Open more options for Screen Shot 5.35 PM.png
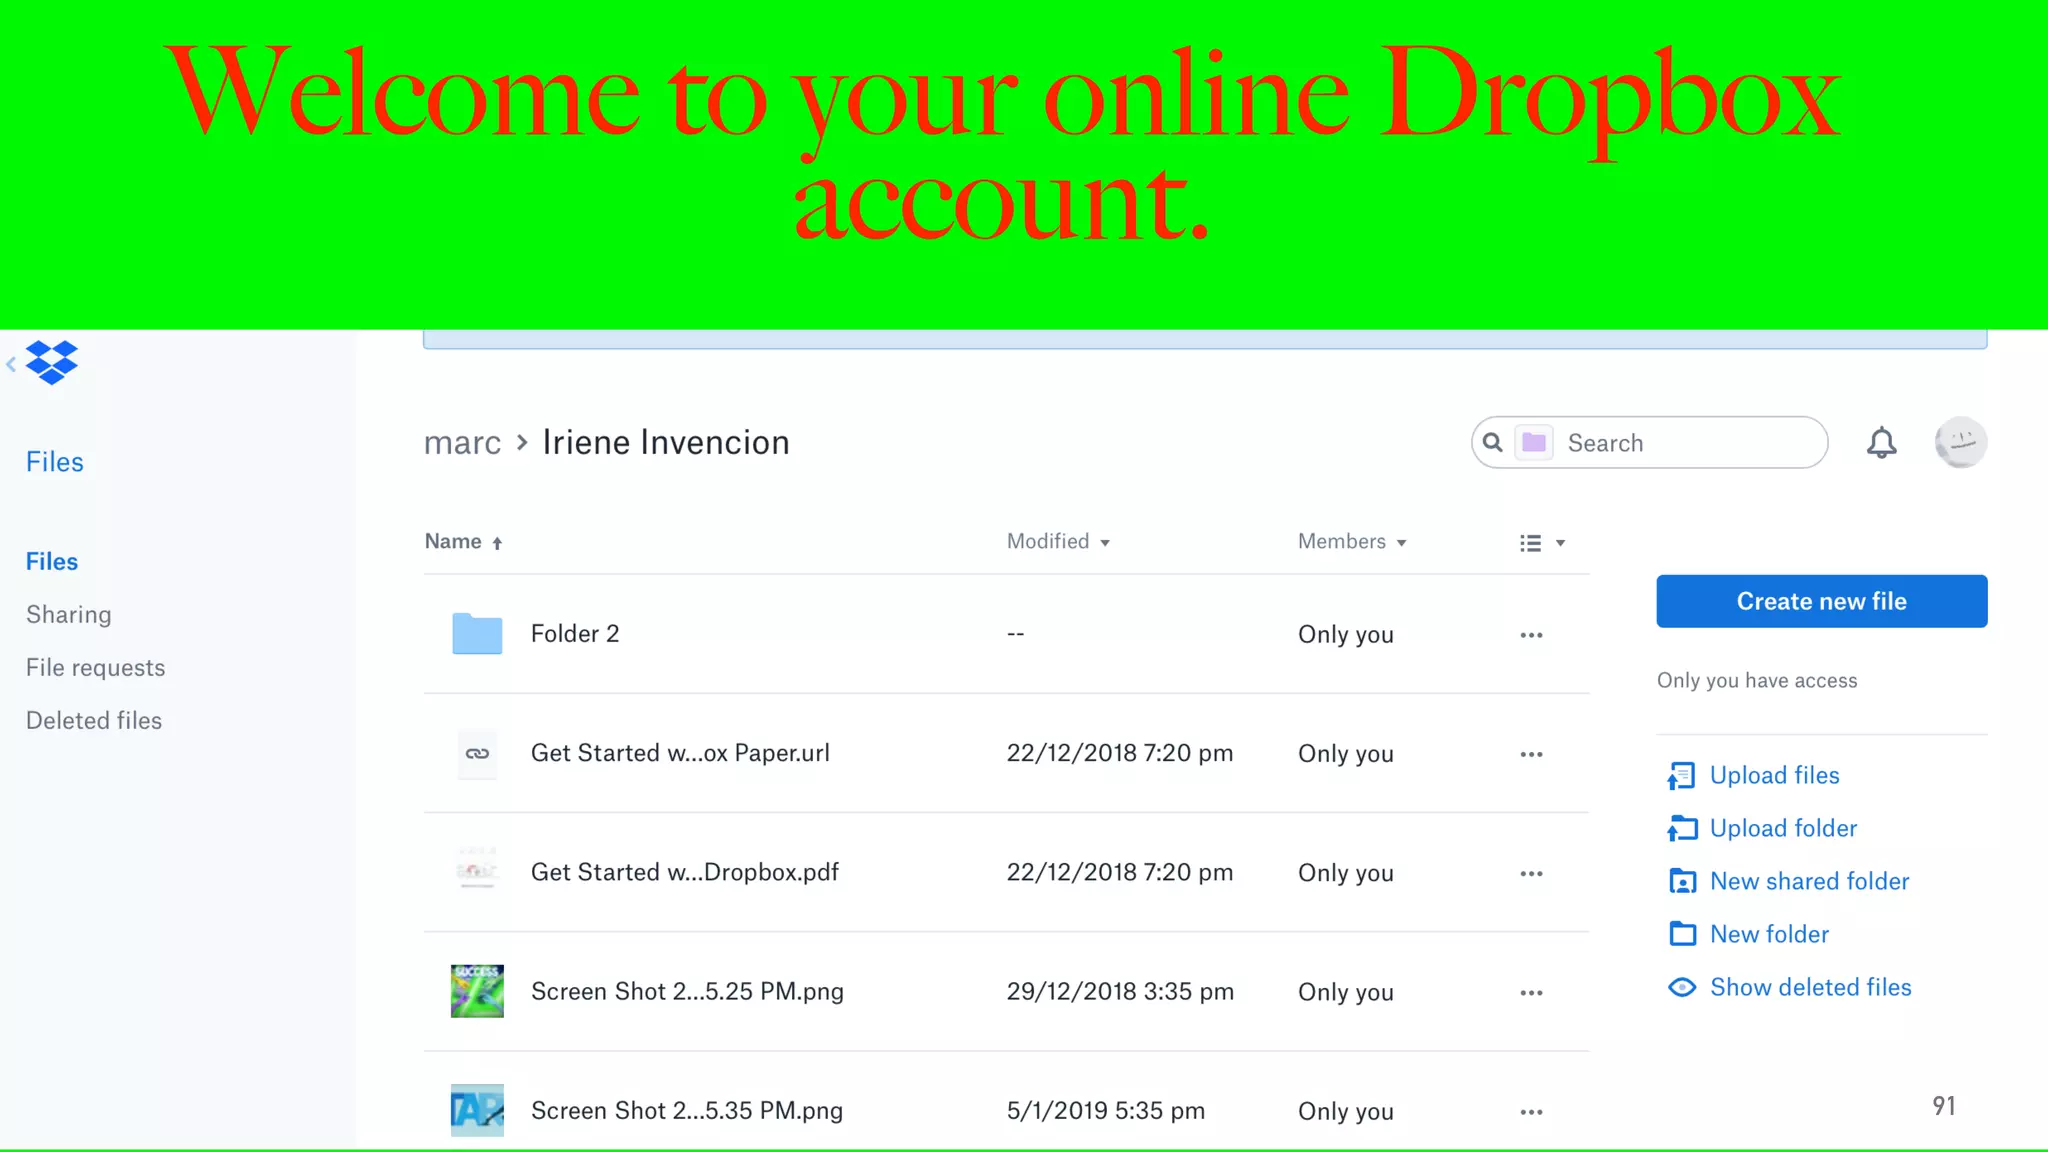The width and height of the screenshot is (2048, 1152). click(1531, 1112)
